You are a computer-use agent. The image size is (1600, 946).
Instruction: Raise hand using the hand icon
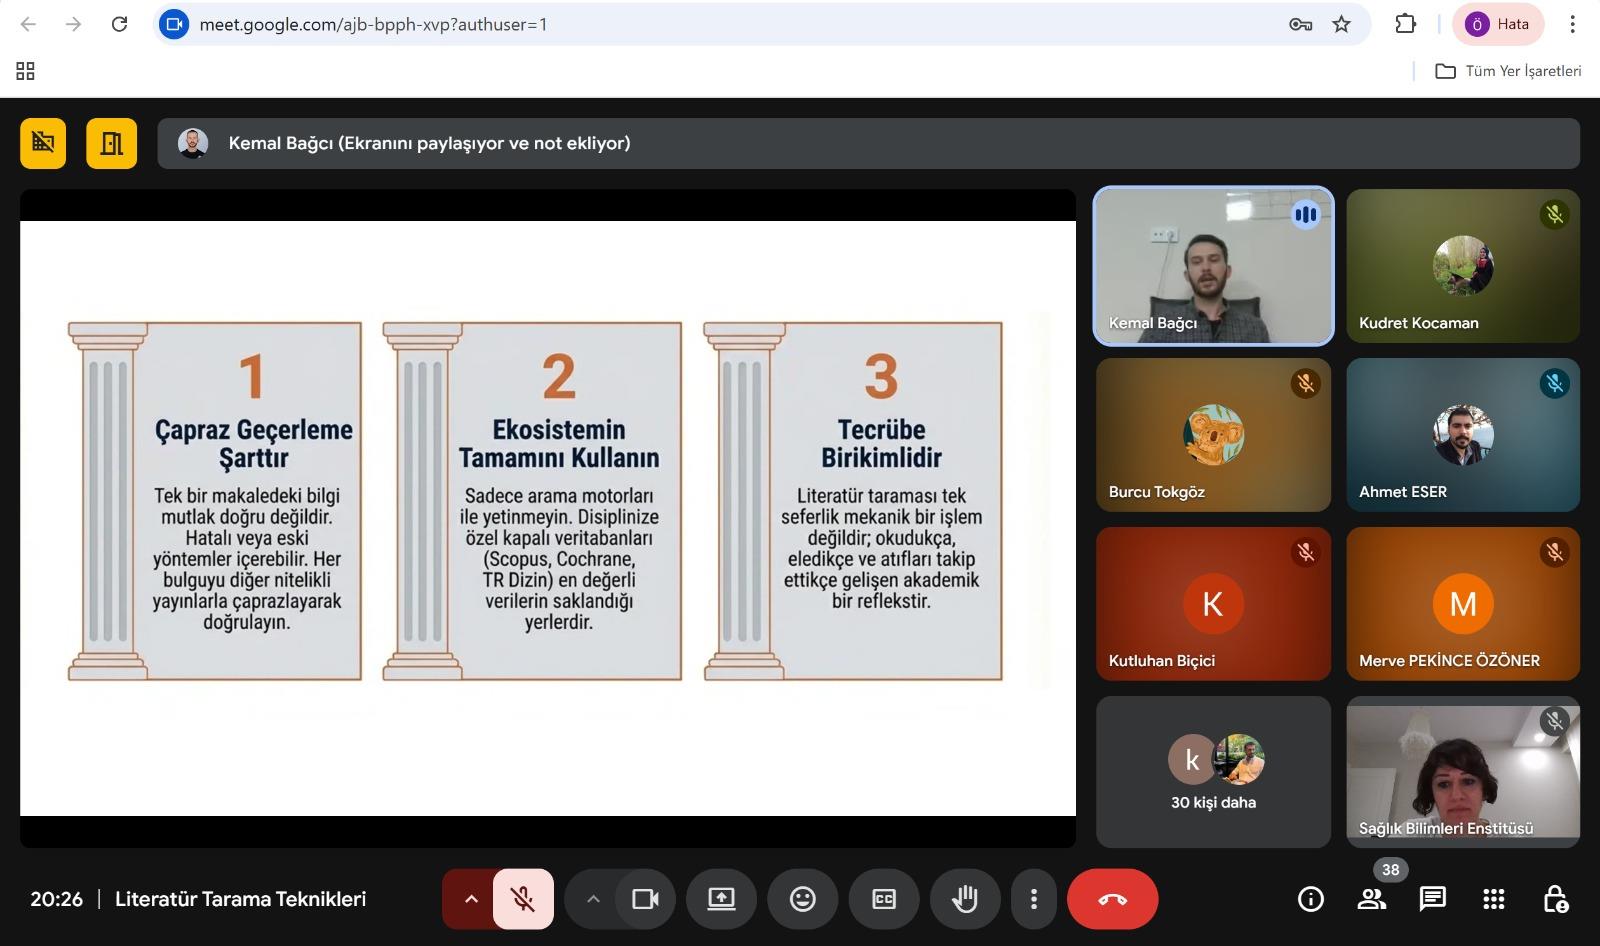point(964,899)
